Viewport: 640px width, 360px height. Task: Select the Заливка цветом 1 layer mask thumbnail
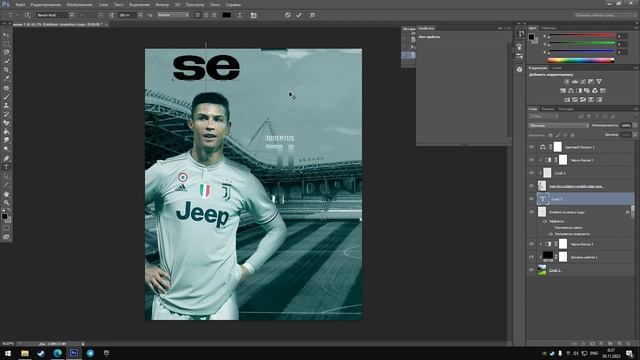(563, 257)
